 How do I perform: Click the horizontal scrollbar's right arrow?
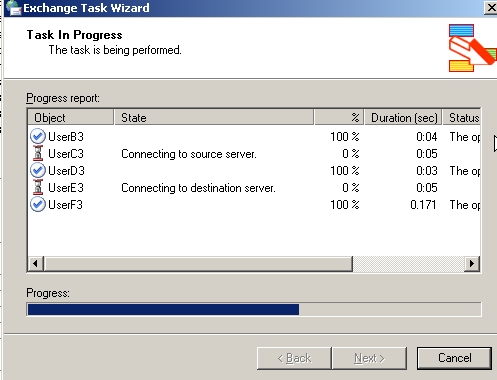click(x=472, y=264)
